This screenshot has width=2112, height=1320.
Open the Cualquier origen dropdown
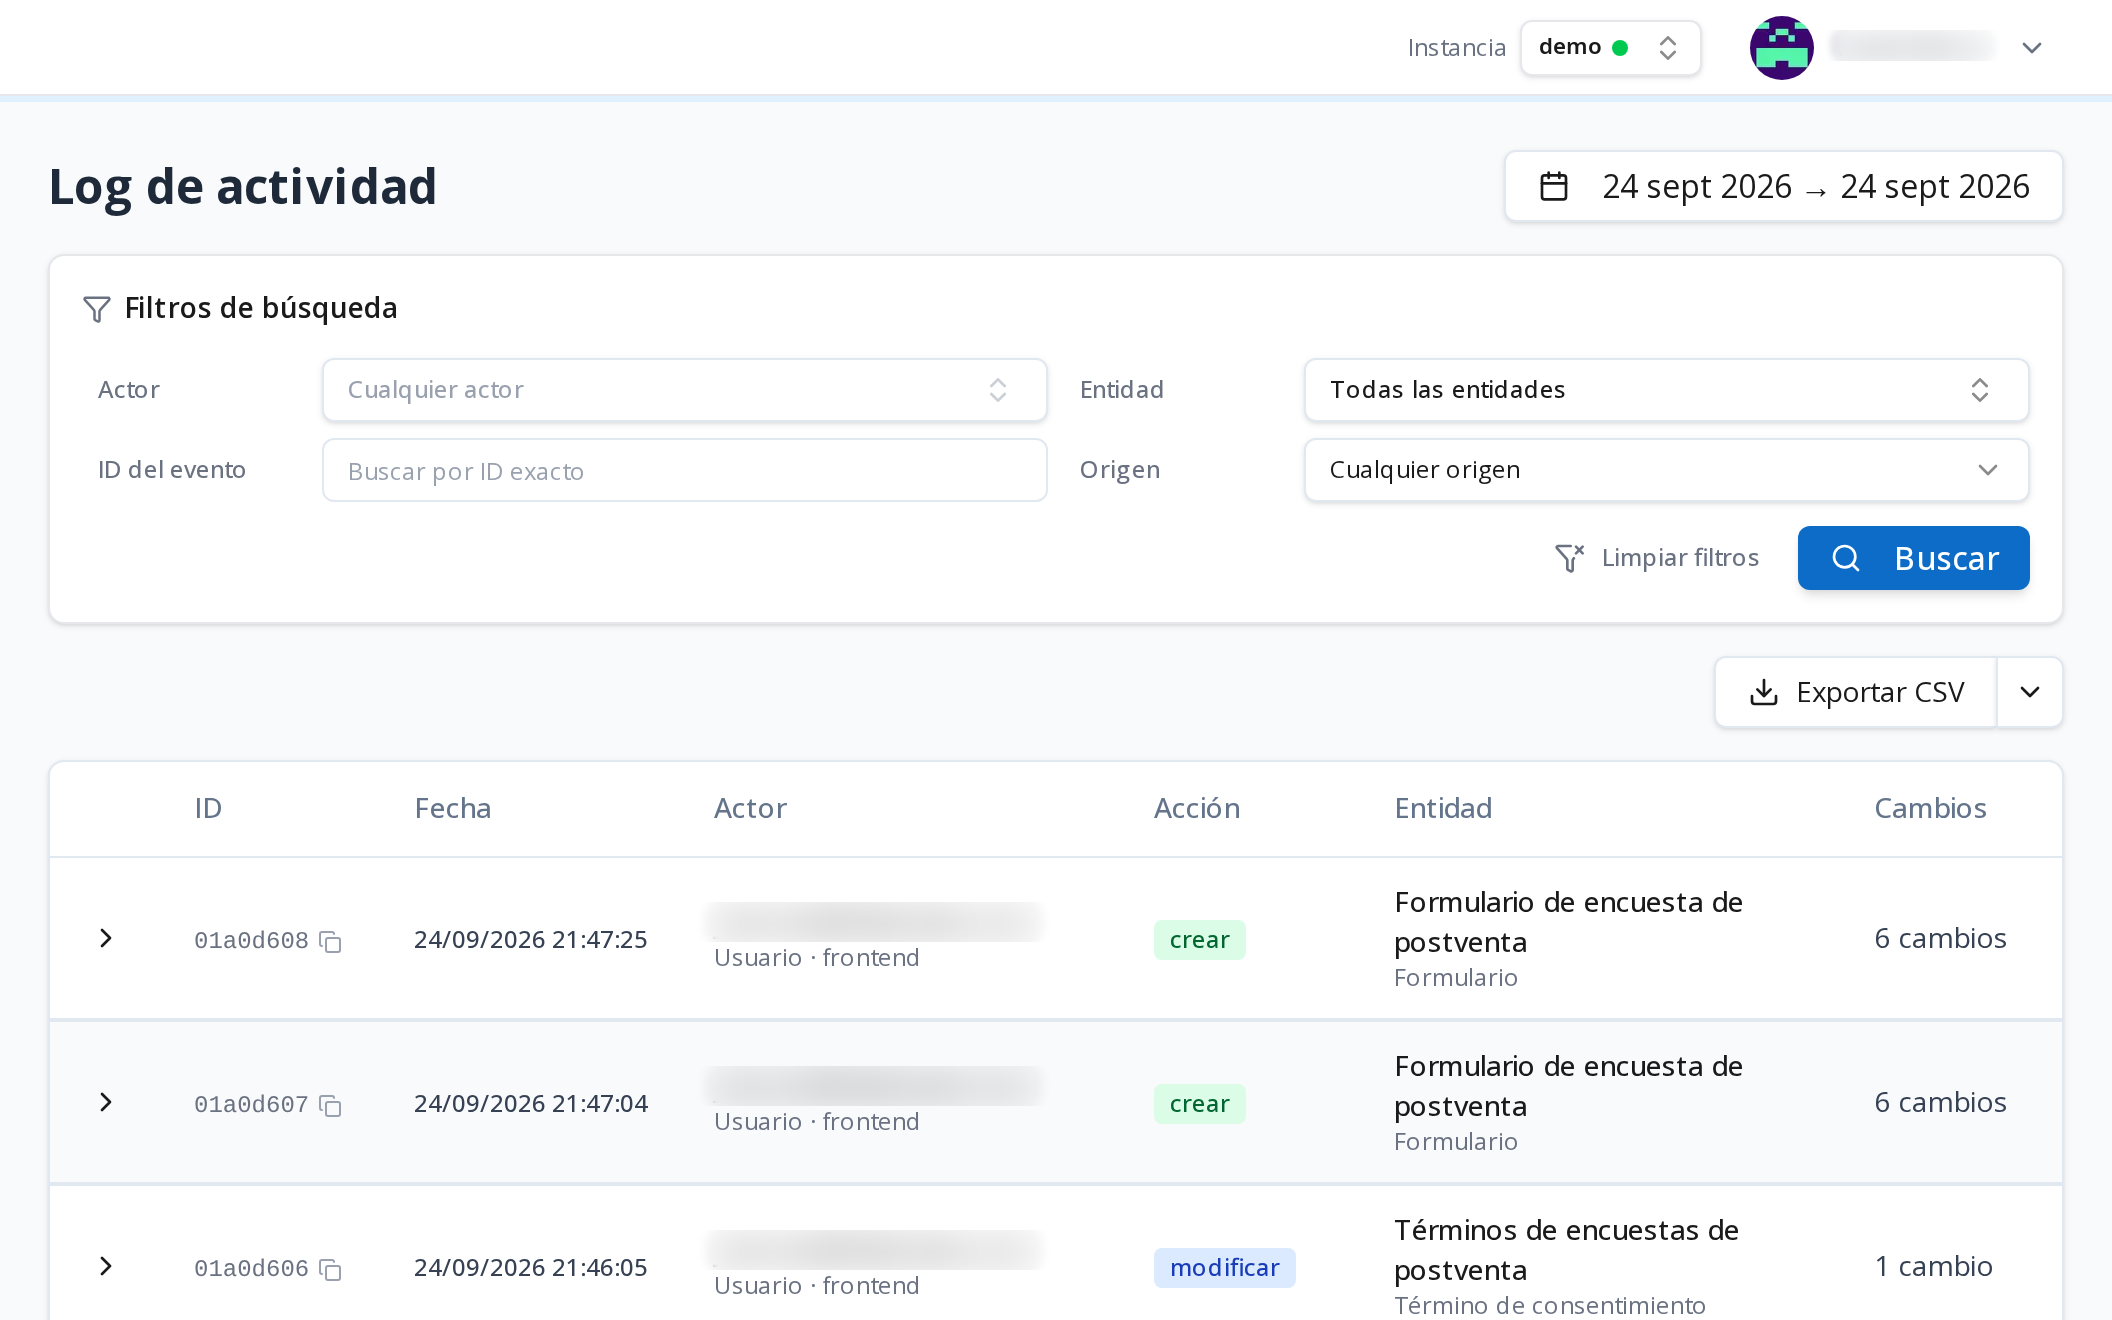point(1666,470)
